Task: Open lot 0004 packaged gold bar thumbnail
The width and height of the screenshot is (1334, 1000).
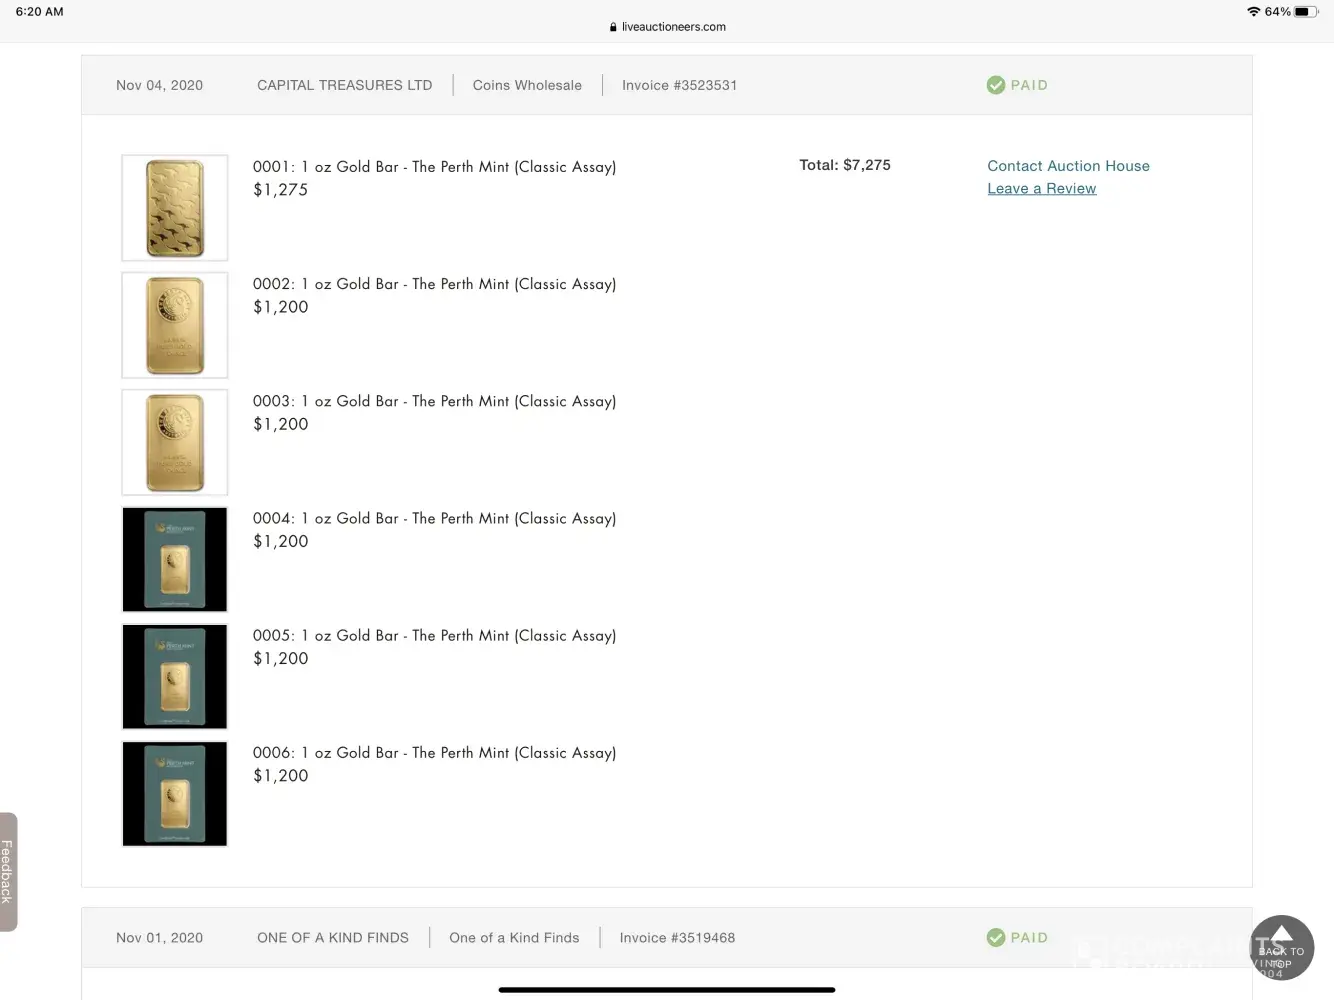Action: (x=175, y=559)
